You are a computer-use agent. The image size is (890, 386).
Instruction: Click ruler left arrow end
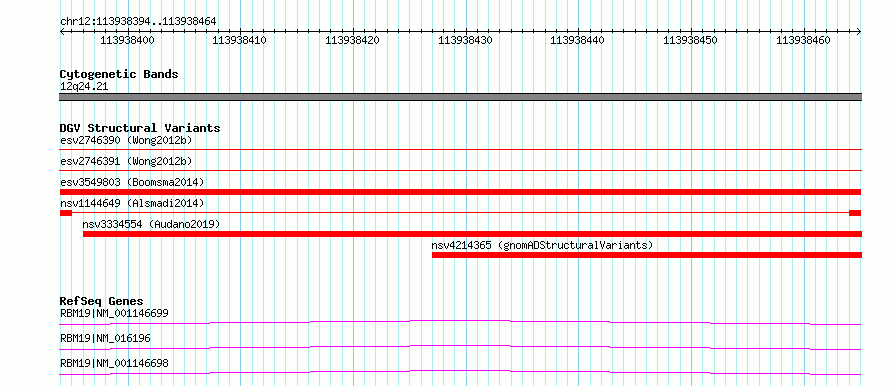62,32
